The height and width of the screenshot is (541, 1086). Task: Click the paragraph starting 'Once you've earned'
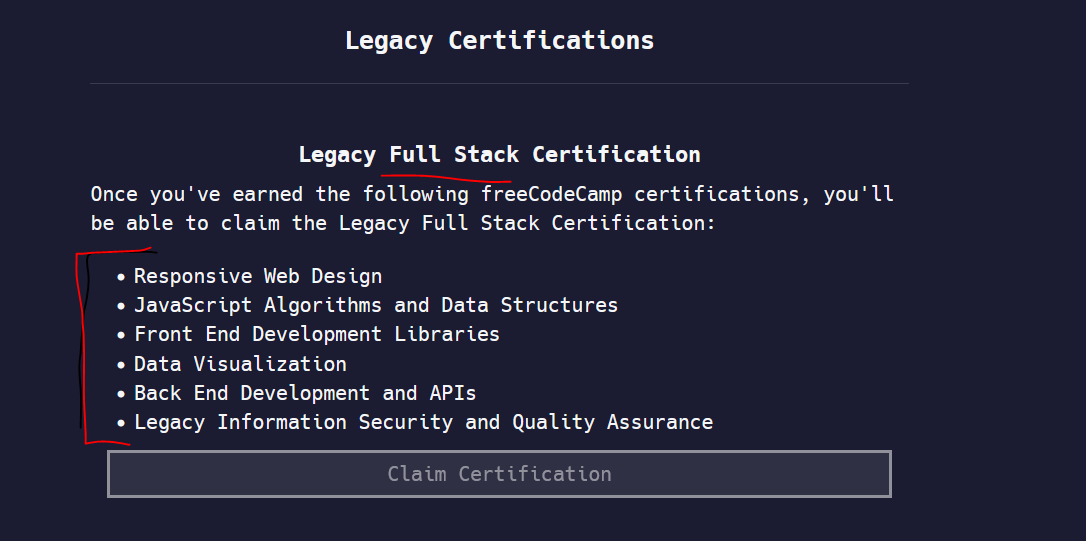pos(492,209)
